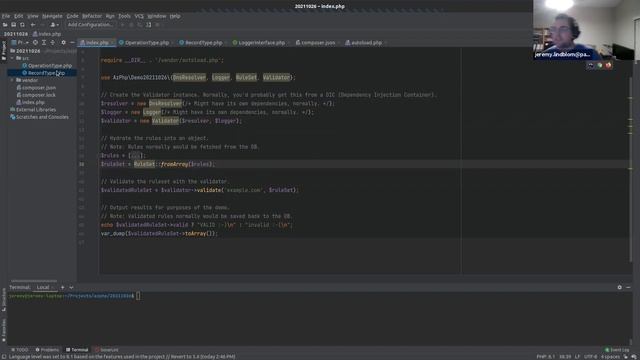Click the Expand All icon in Project panel
Image resolution: width=640 pixels, height=360 pixels.
(x=44, y=42)
